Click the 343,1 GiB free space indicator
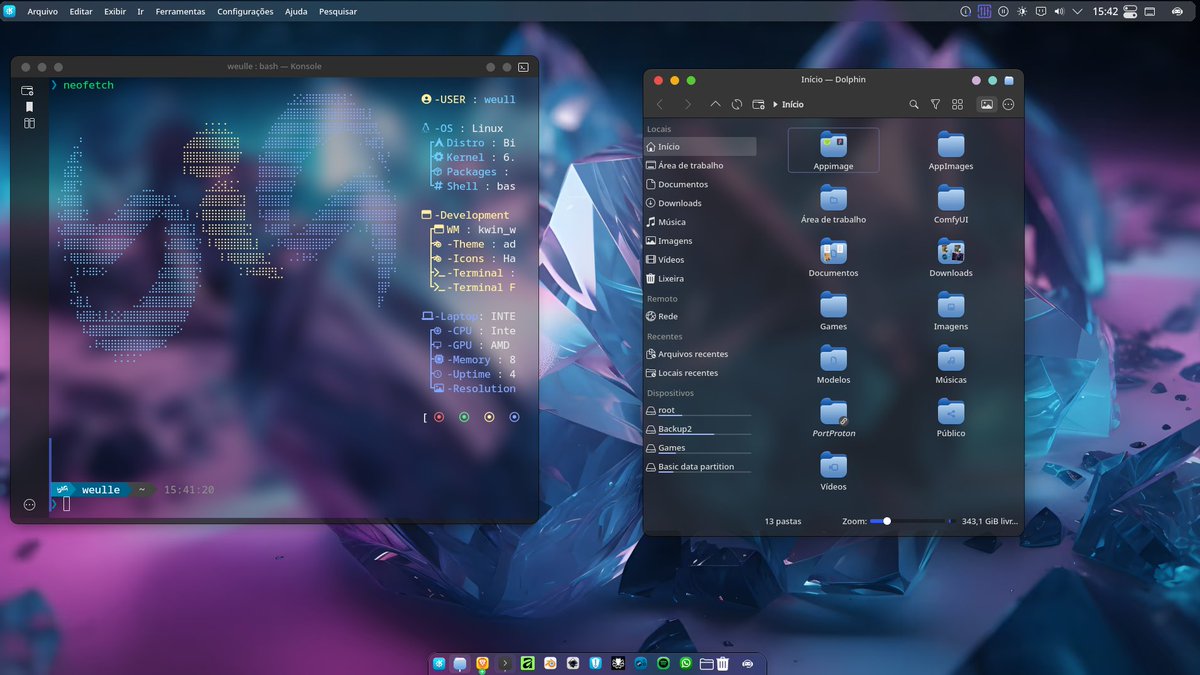 [x=988, y=521]
